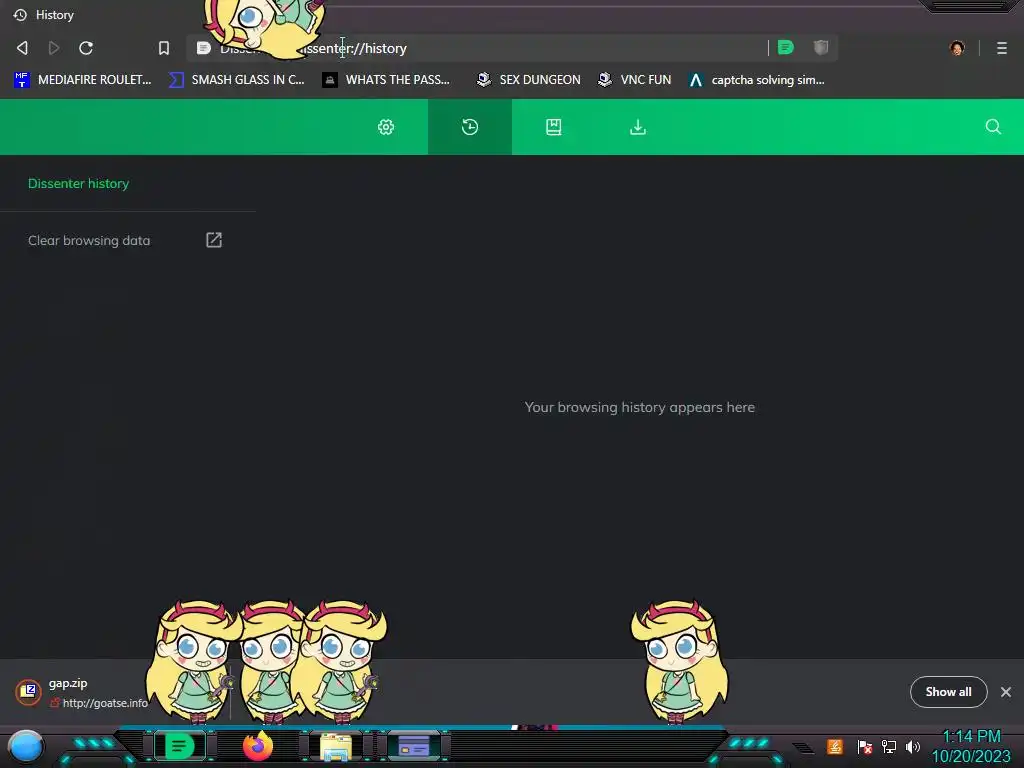Open the Action Center flag tray icon
The image size is (1024, 768).
tap(864, 746)
